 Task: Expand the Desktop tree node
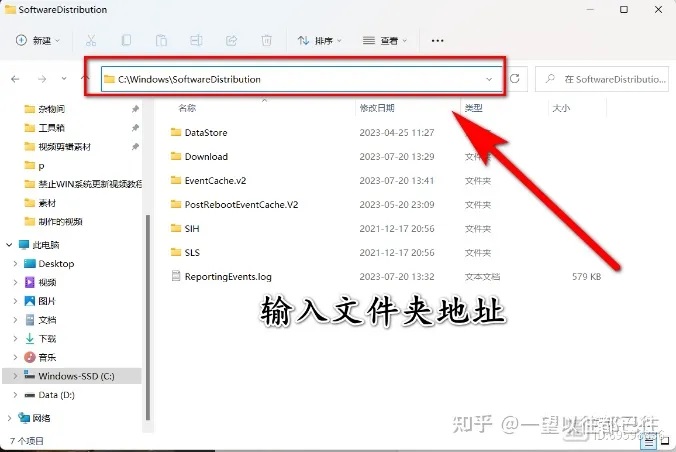(15, 264)
